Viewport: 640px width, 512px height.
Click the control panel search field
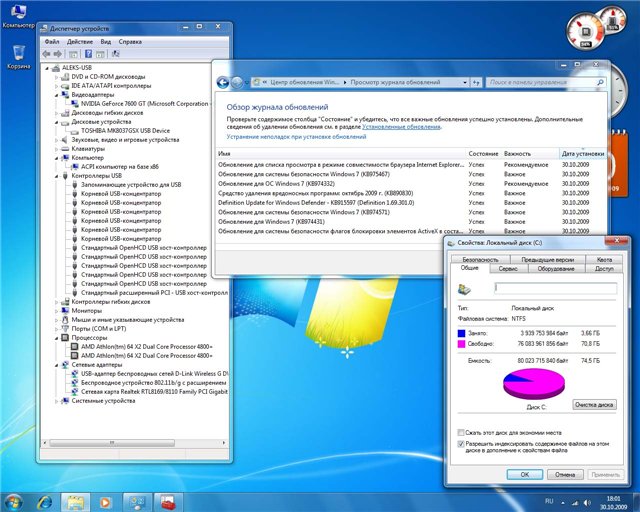tap(546, 82)
